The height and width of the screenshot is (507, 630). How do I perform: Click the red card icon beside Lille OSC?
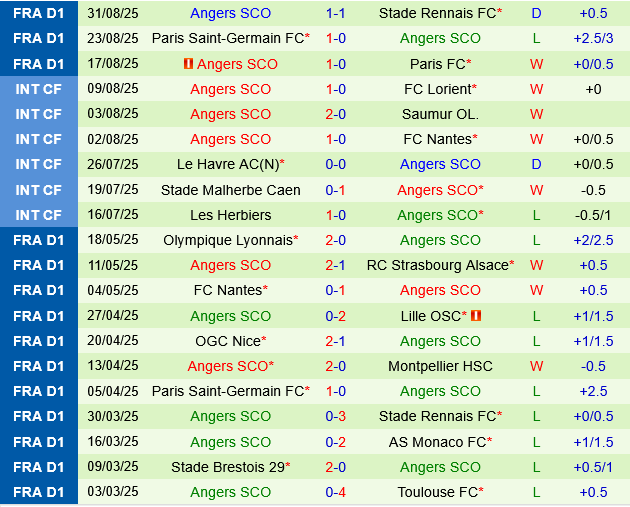tap(476, 316)
